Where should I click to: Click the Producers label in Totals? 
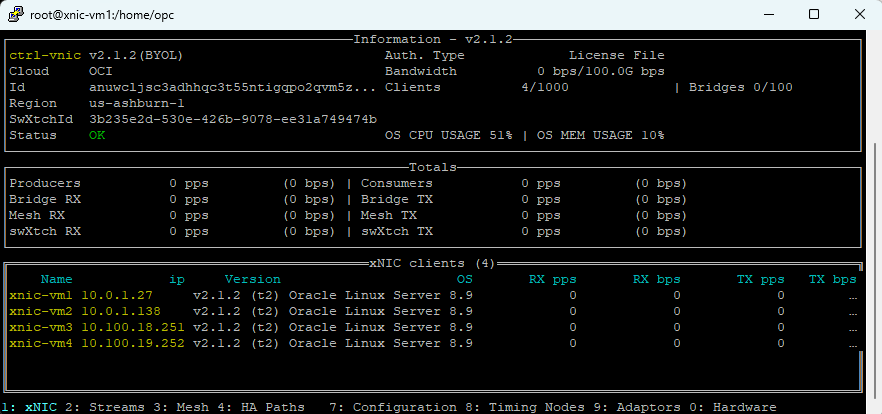45,183
